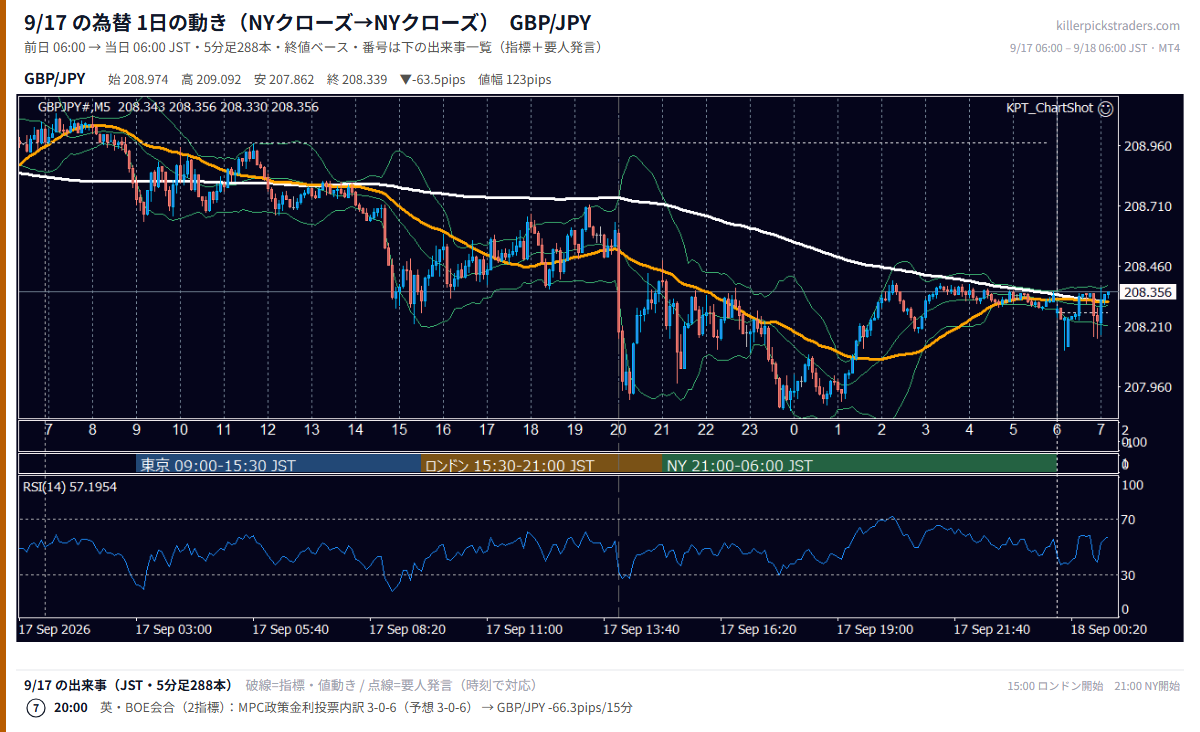Click the hour 12 label on time axis
The height and width of the screenshot is (732, 1200).
coord(268,430)
